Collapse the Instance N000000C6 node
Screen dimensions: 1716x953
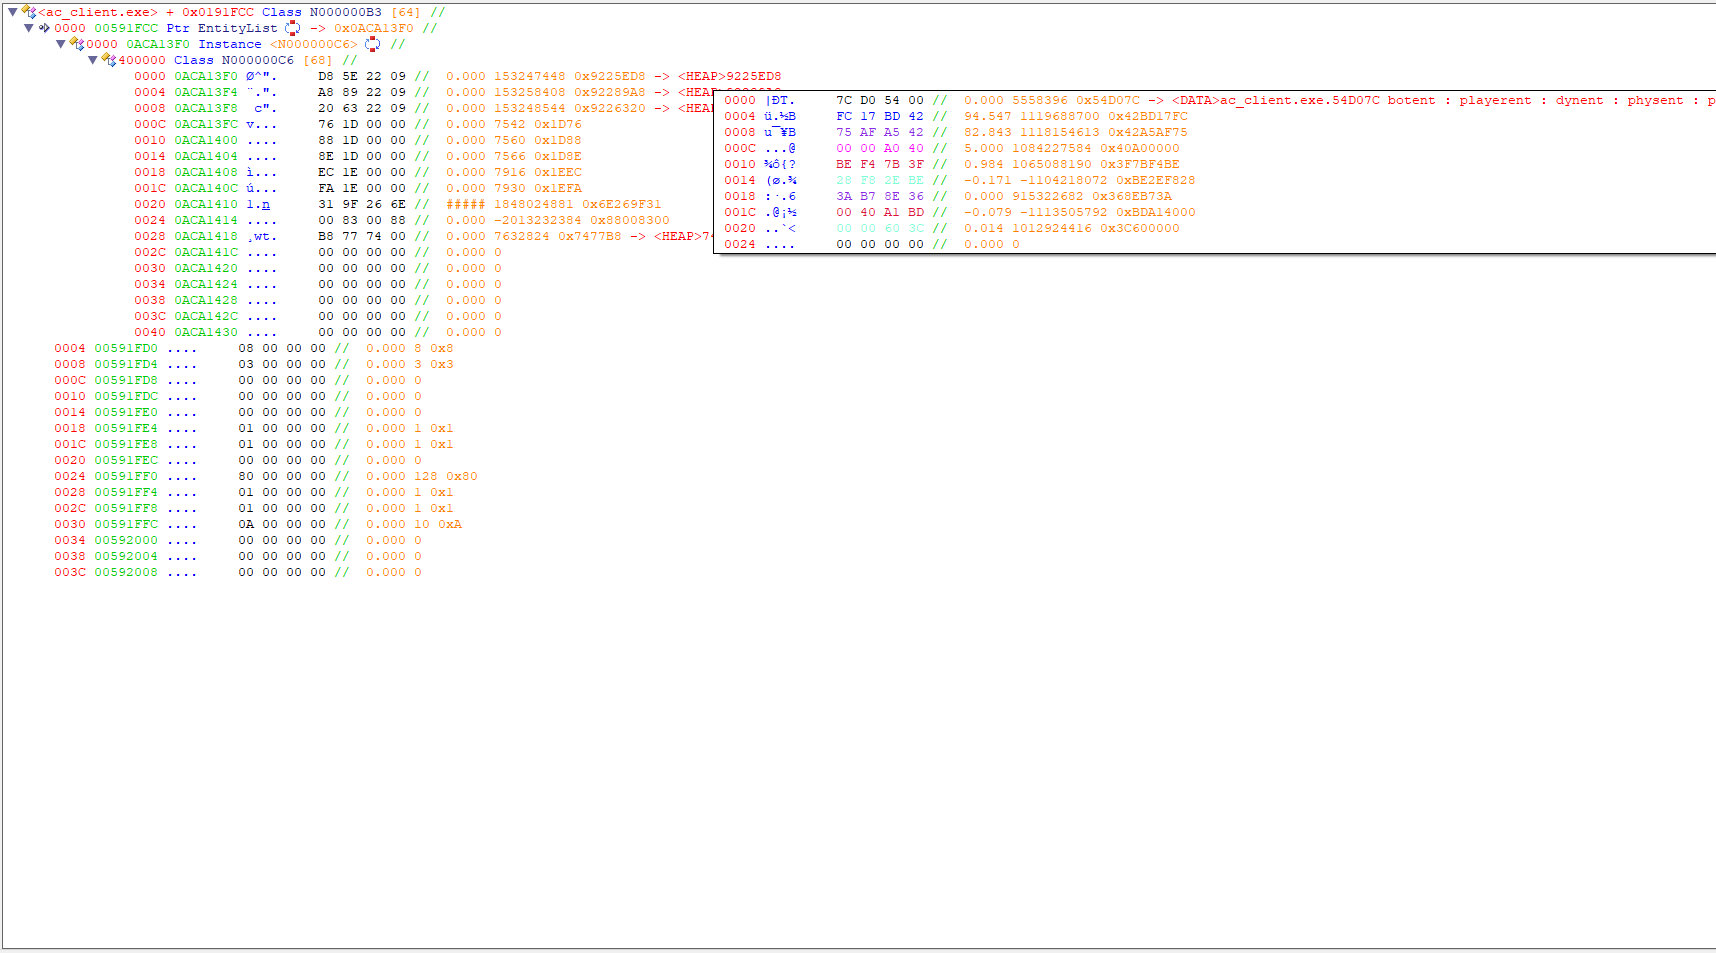point(60,44)
